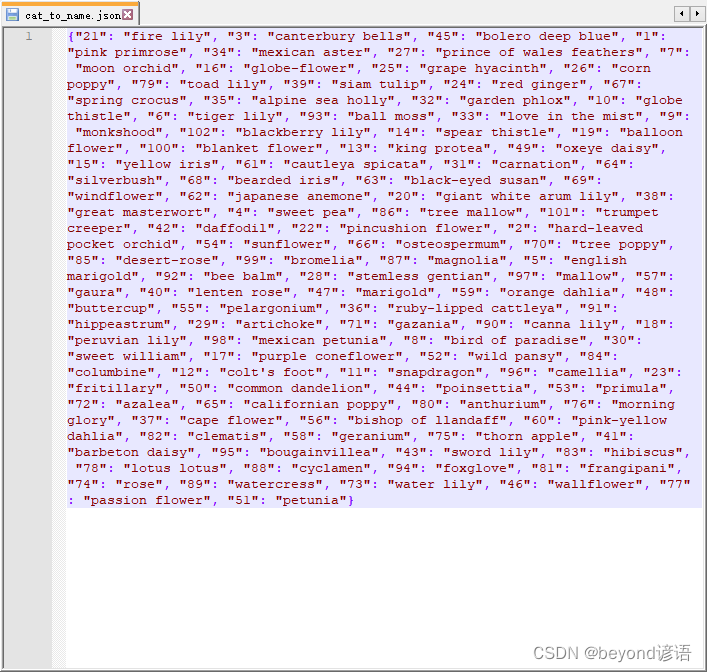
Task: Click the text "desert-rose"
Action: coord(167,261)
